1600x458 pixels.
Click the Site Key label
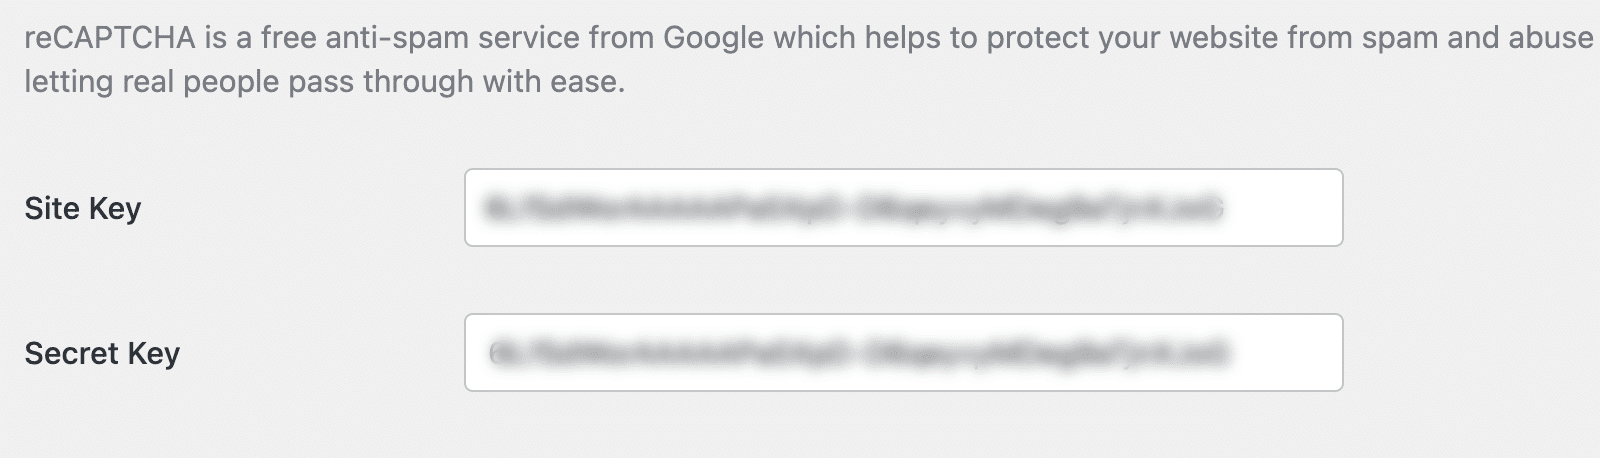tap(83, 208)
